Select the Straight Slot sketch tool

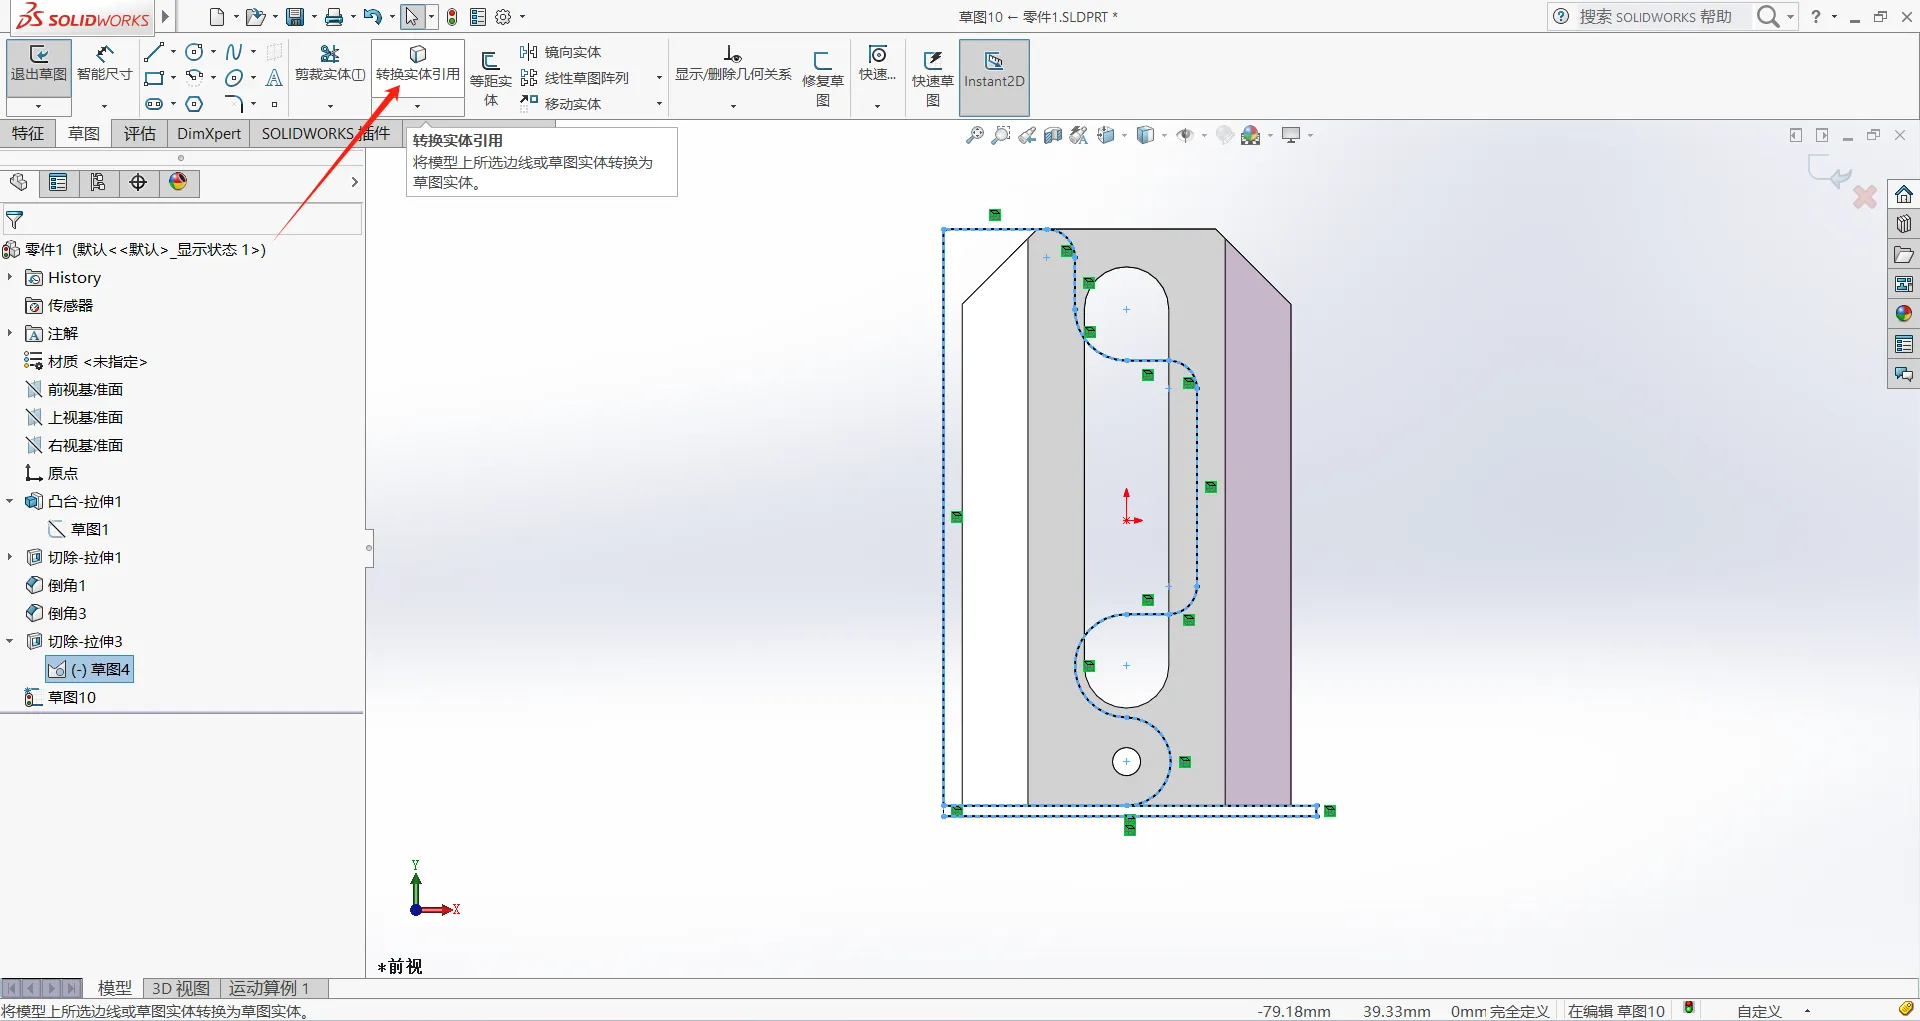pyautogui.click(x=154, y=104)
